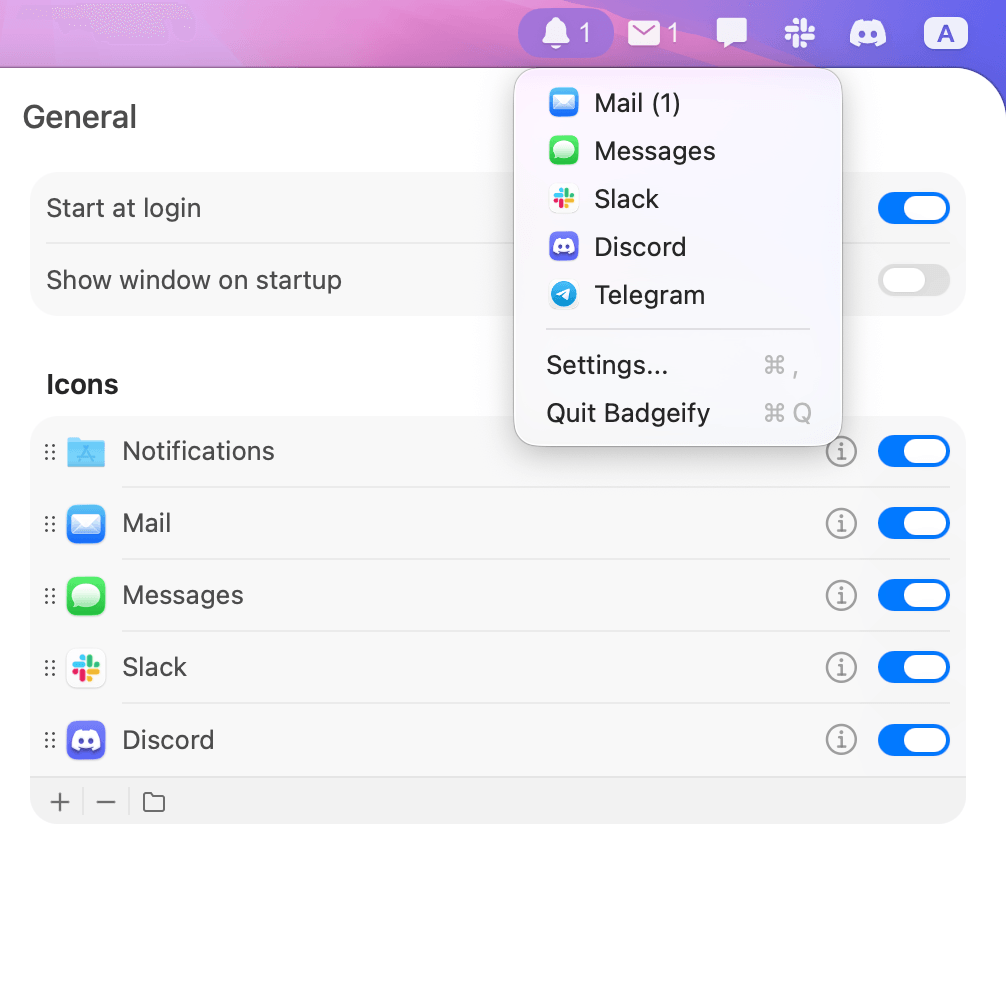
Task: Click the Messages bubble menu bar icon
Action: [731, 33]
